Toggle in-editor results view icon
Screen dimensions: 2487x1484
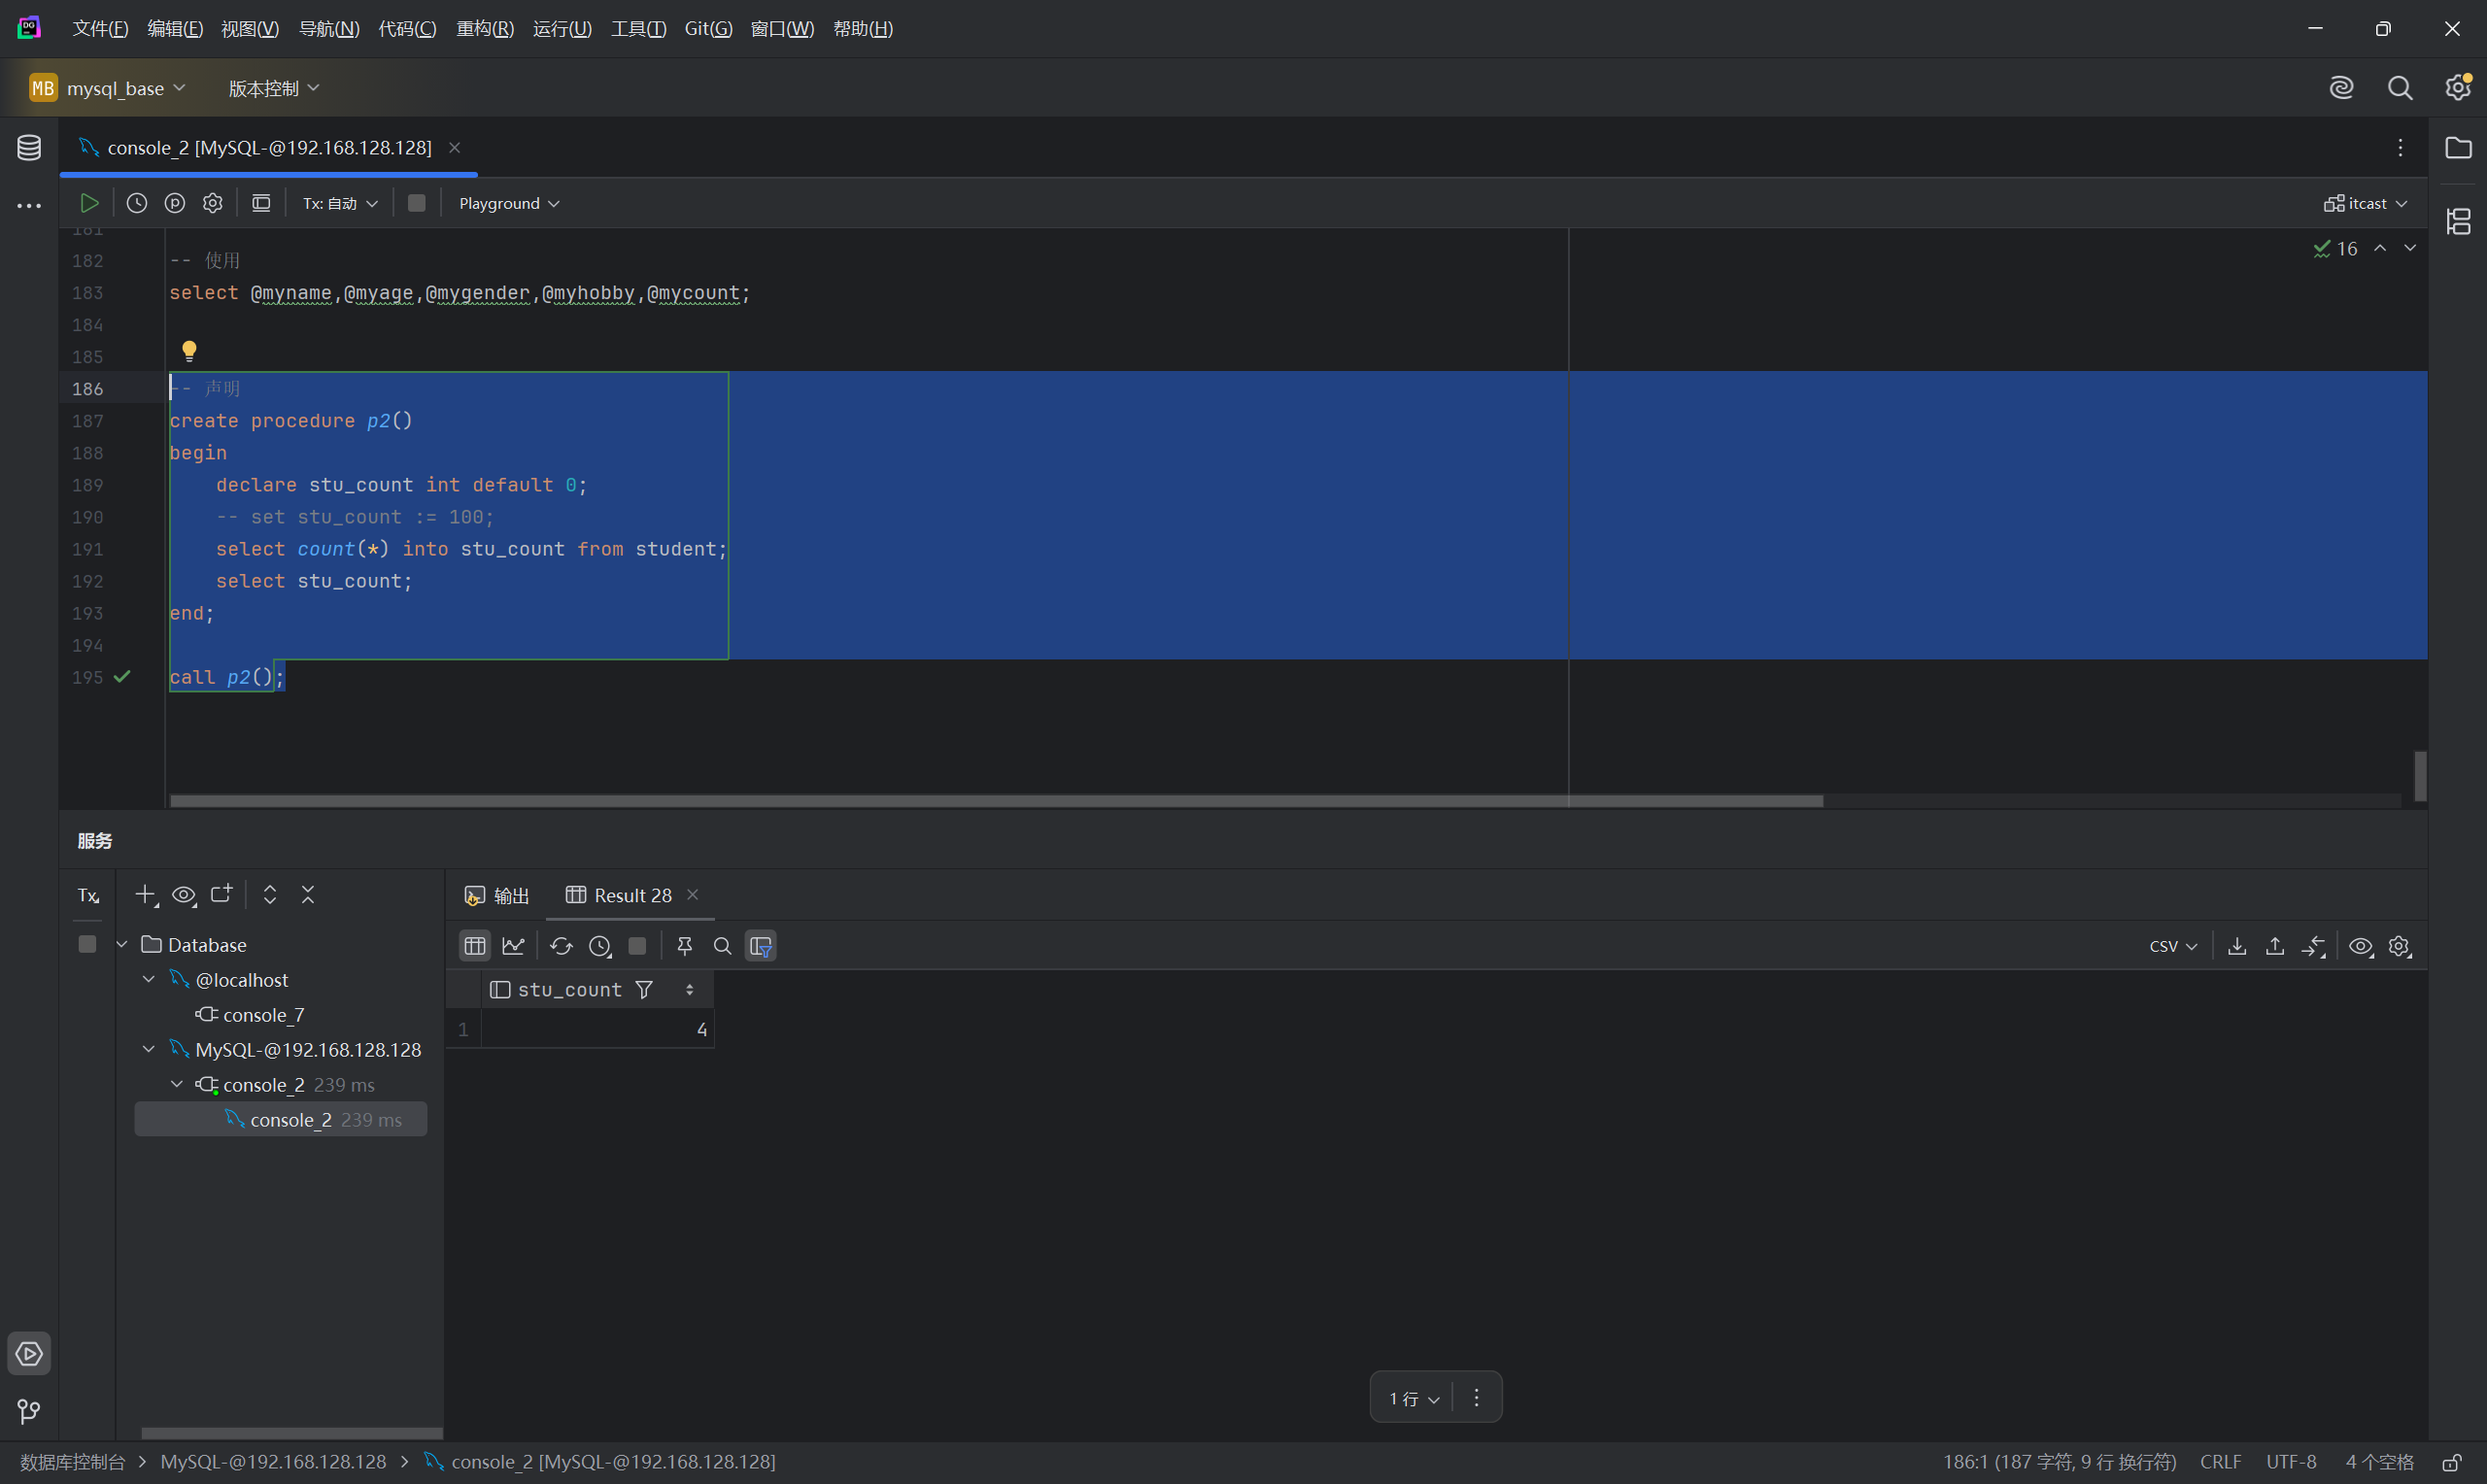[261, 203]
